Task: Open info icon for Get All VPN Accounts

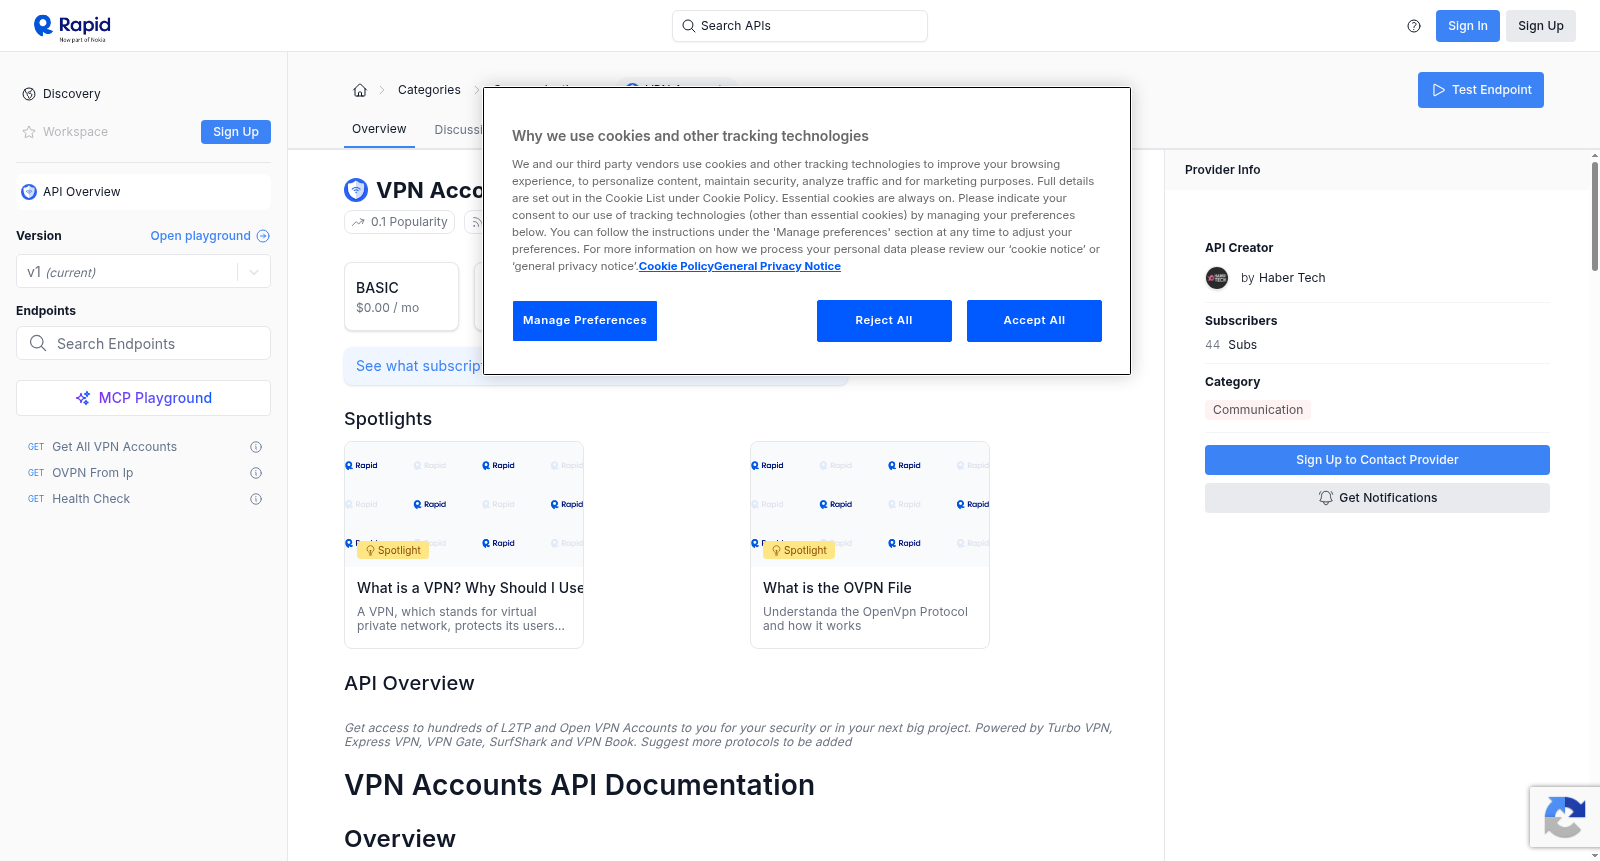Action: pos(256,447)
